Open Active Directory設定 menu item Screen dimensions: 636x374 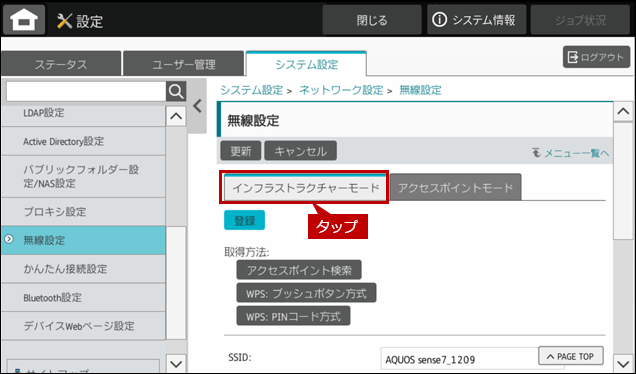(x=83, y=141)
